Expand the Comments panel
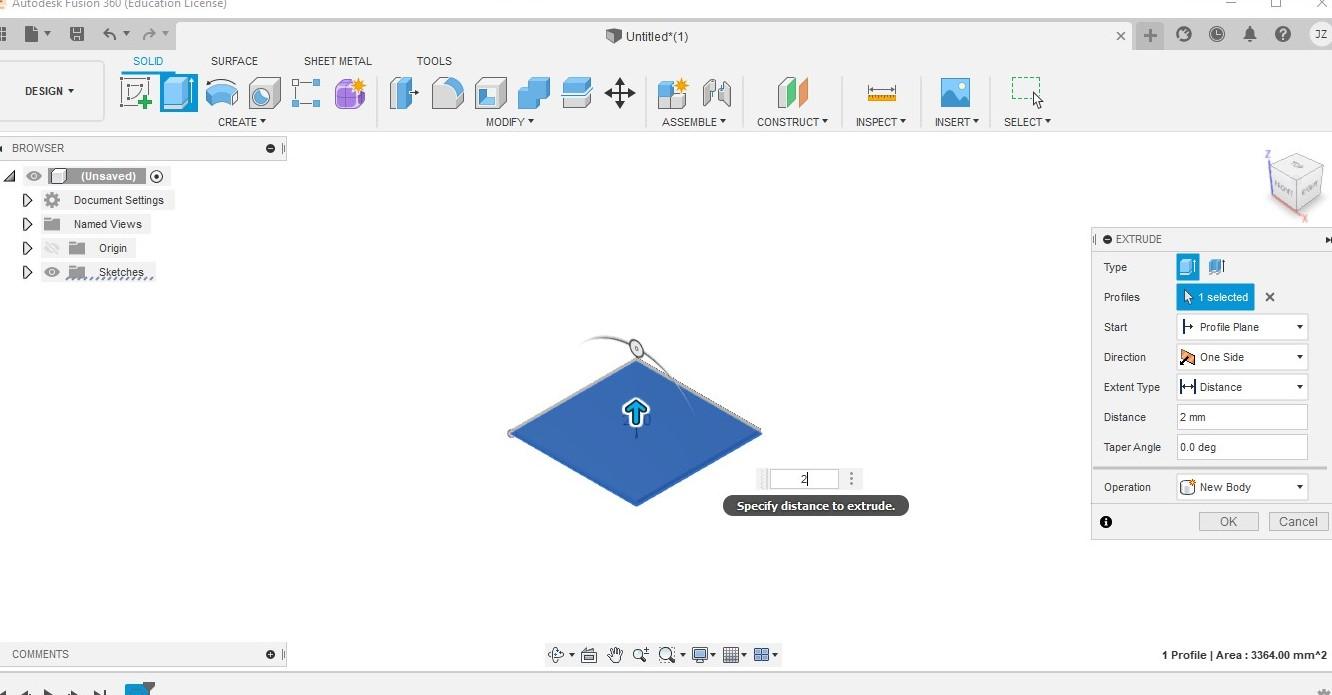This screenshot has width=1332, height=695. pyautogui.click(x=270, y=654)
